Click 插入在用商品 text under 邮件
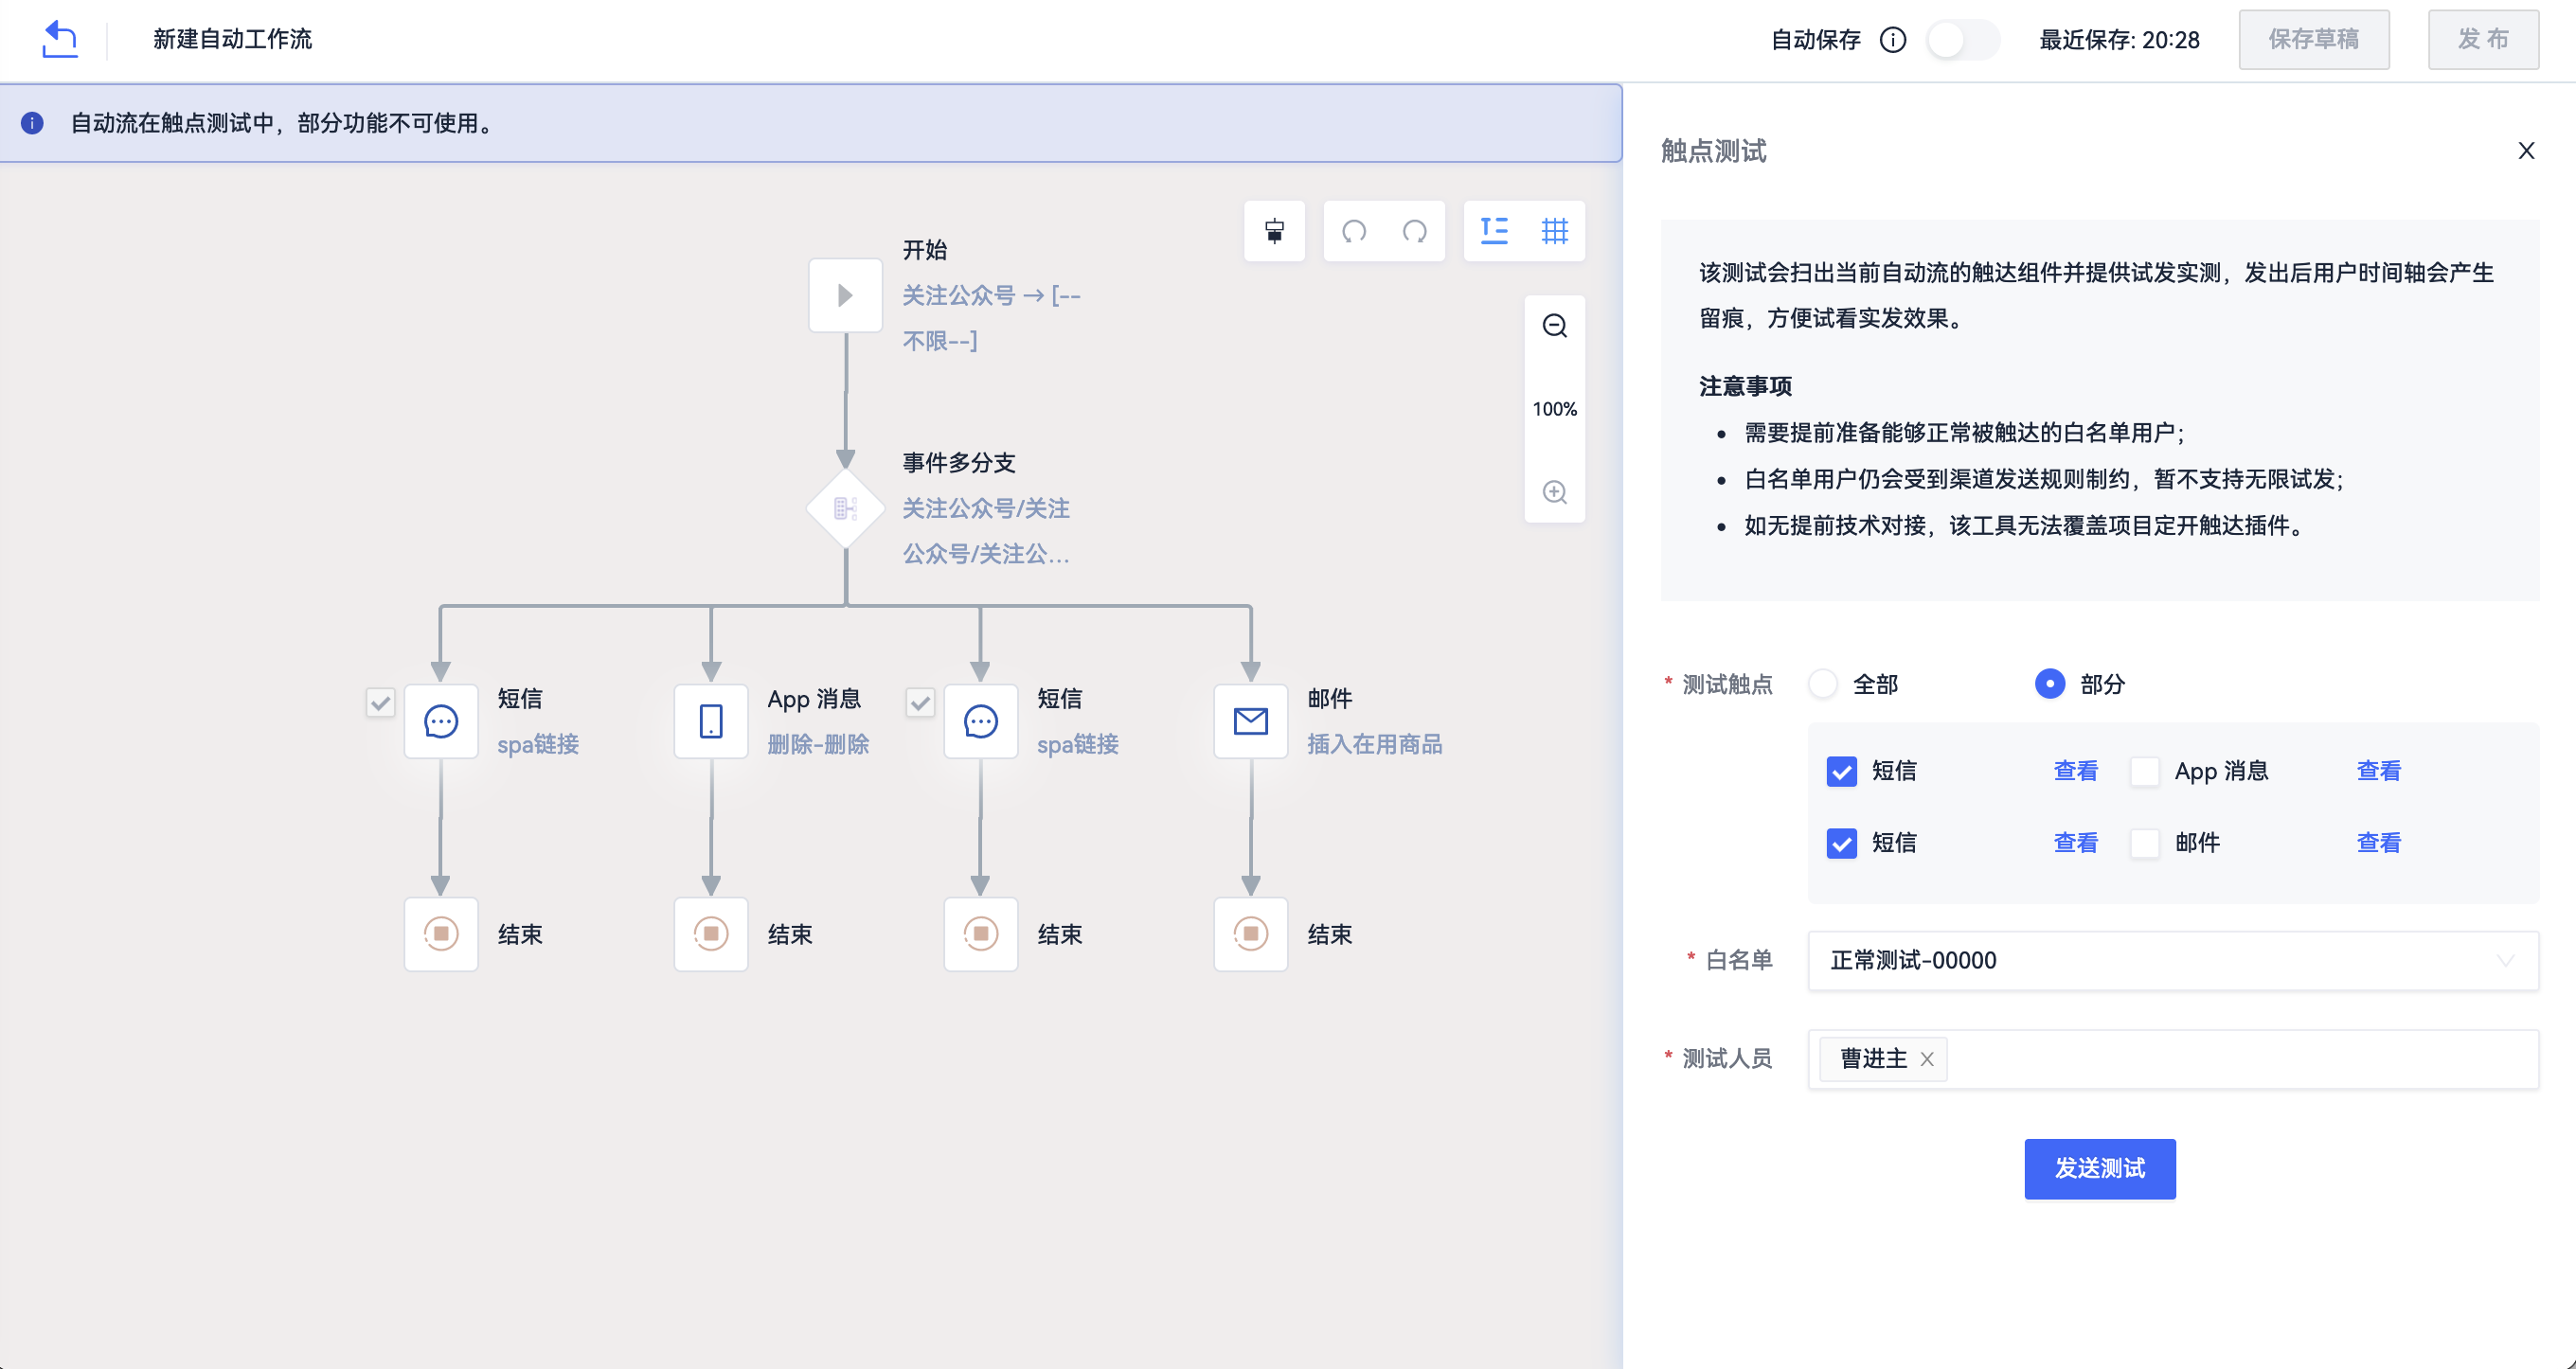The width and height of the screenshot is (2576, 1369). click(x=1374, y=744)
